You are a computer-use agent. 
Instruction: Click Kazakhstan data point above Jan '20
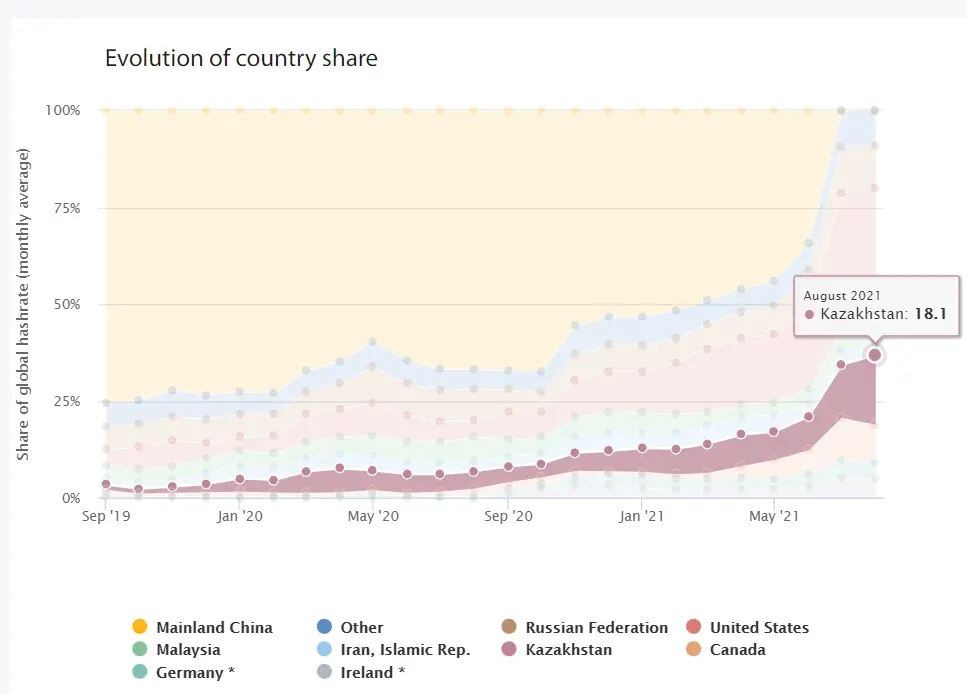(239, 480)
